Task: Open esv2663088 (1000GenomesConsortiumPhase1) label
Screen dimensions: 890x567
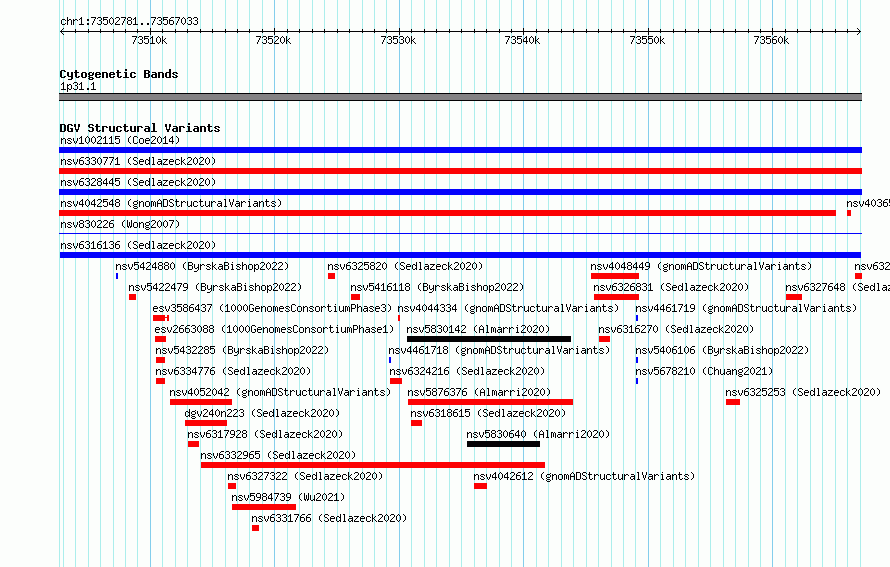Action: click(x=274, y=329)
